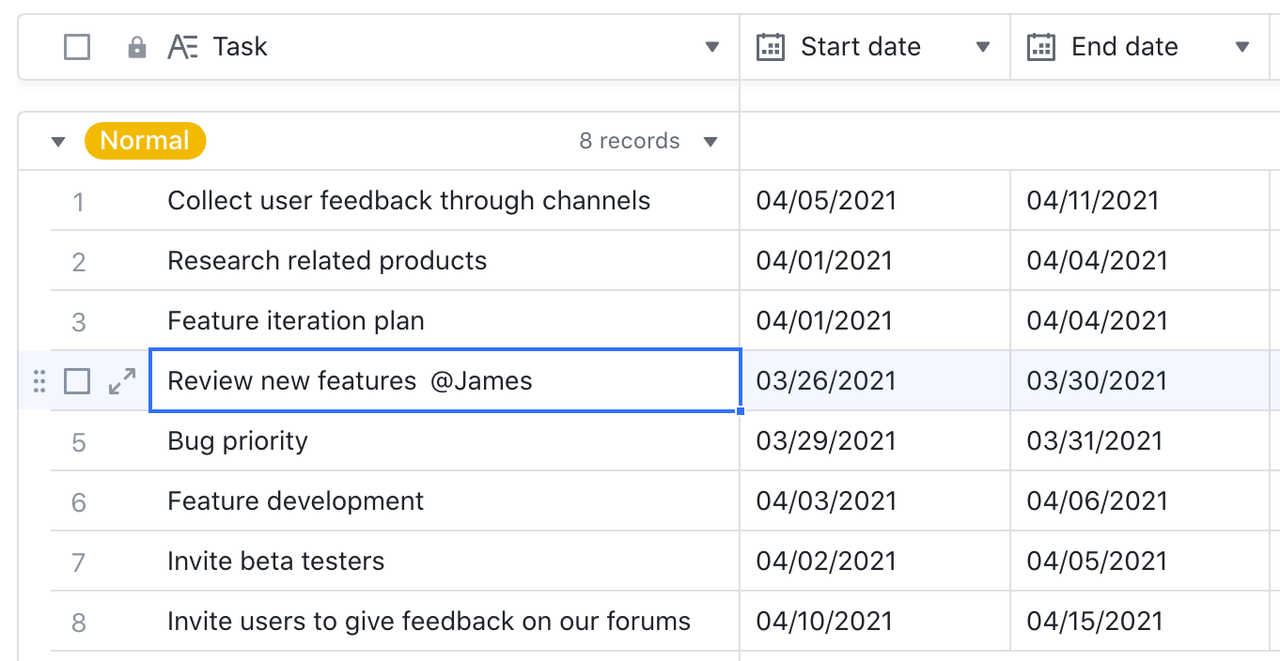Check the Review new features row checkbox
The image size is (1280, 661).
[x=77, y=381]
